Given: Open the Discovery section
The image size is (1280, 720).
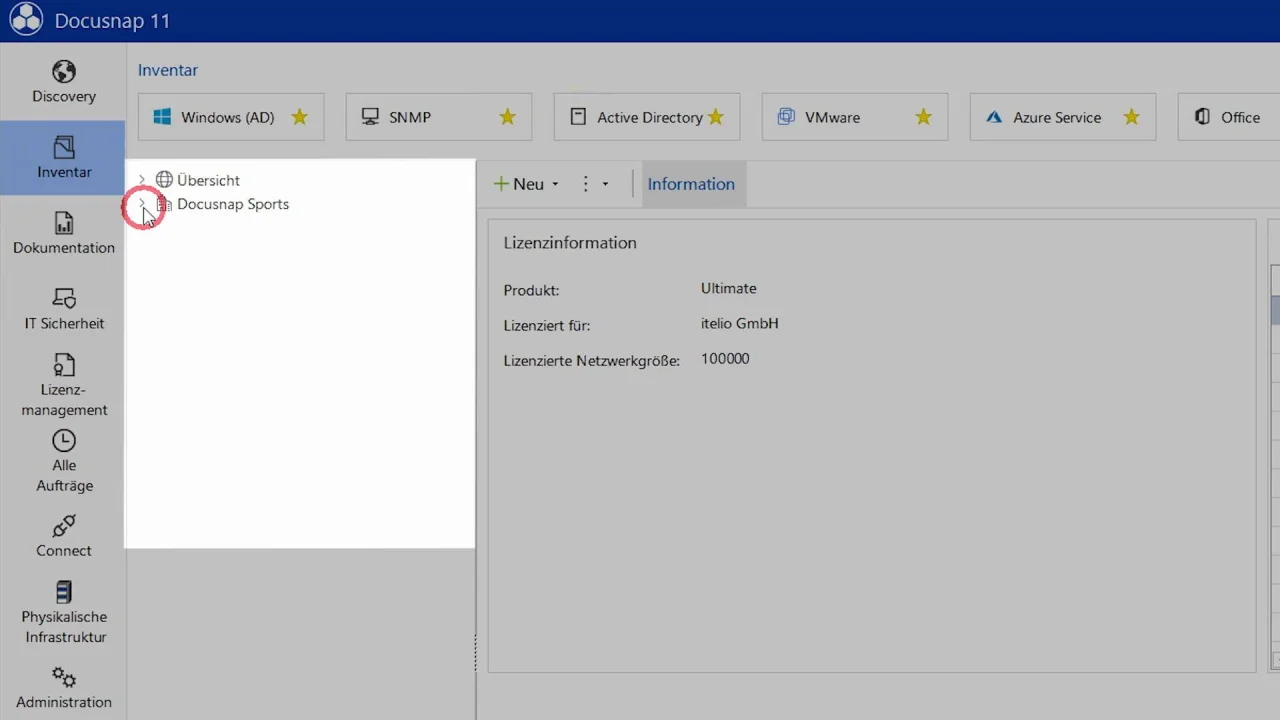Looking at the screenshot, I should click(63, 83).
